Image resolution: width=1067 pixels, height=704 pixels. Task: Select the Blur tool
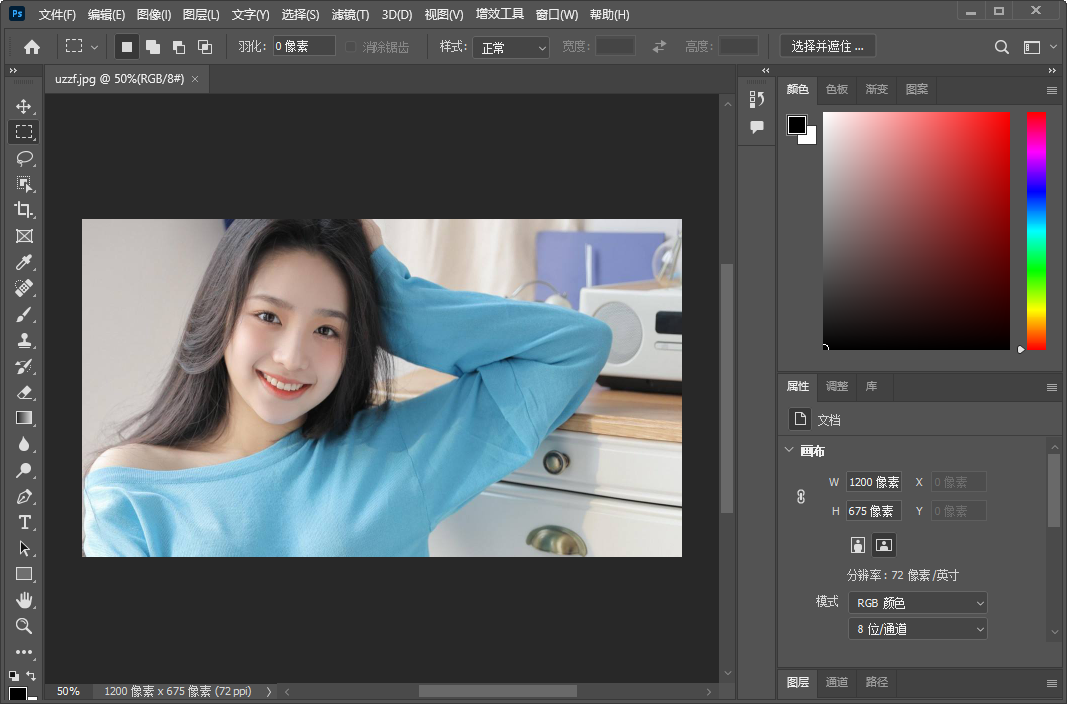click(x=24, y=444)
